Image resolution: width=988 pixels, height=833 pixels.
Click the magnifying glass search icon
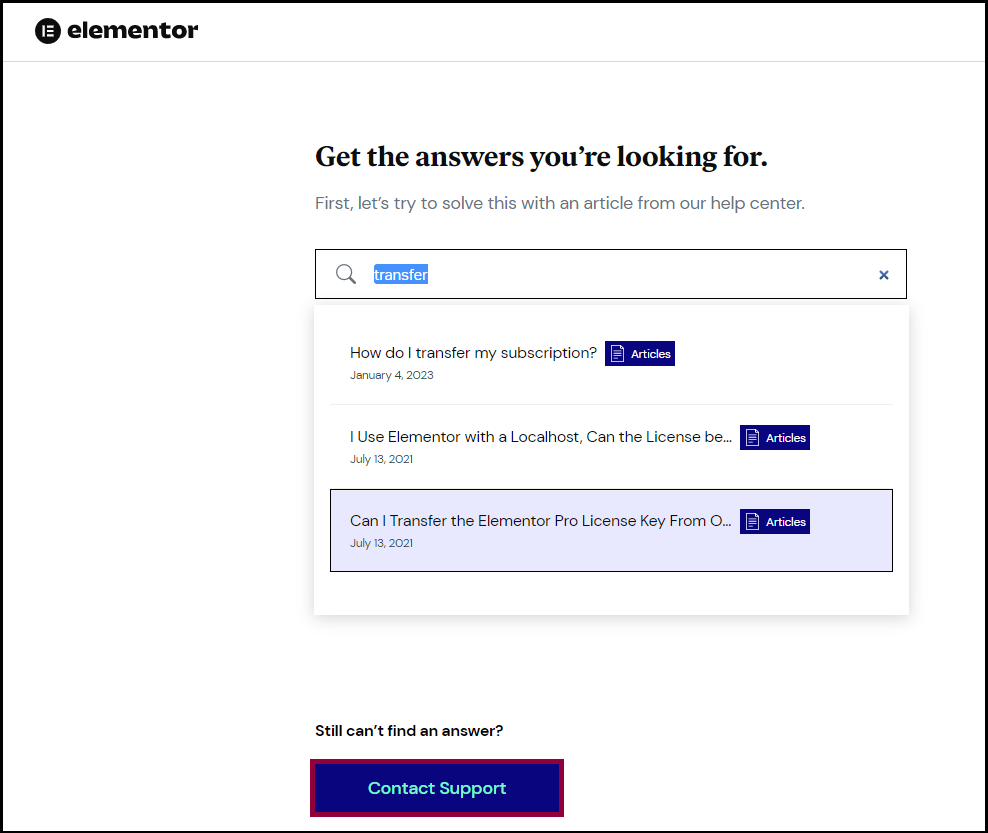[345, 274]
